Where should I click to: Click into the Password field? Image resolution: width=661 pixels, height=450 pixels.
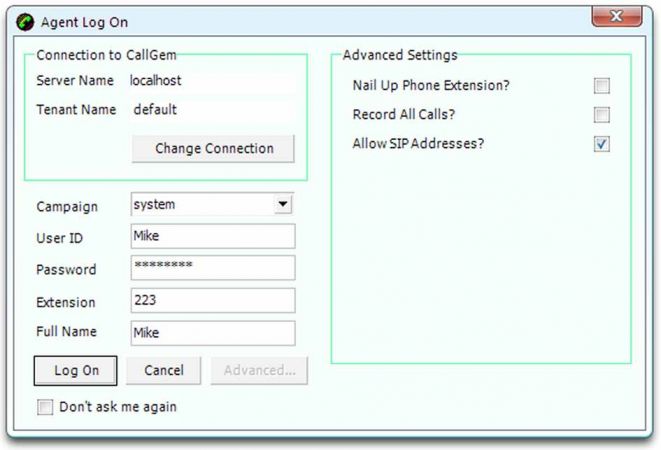[213, 268]
